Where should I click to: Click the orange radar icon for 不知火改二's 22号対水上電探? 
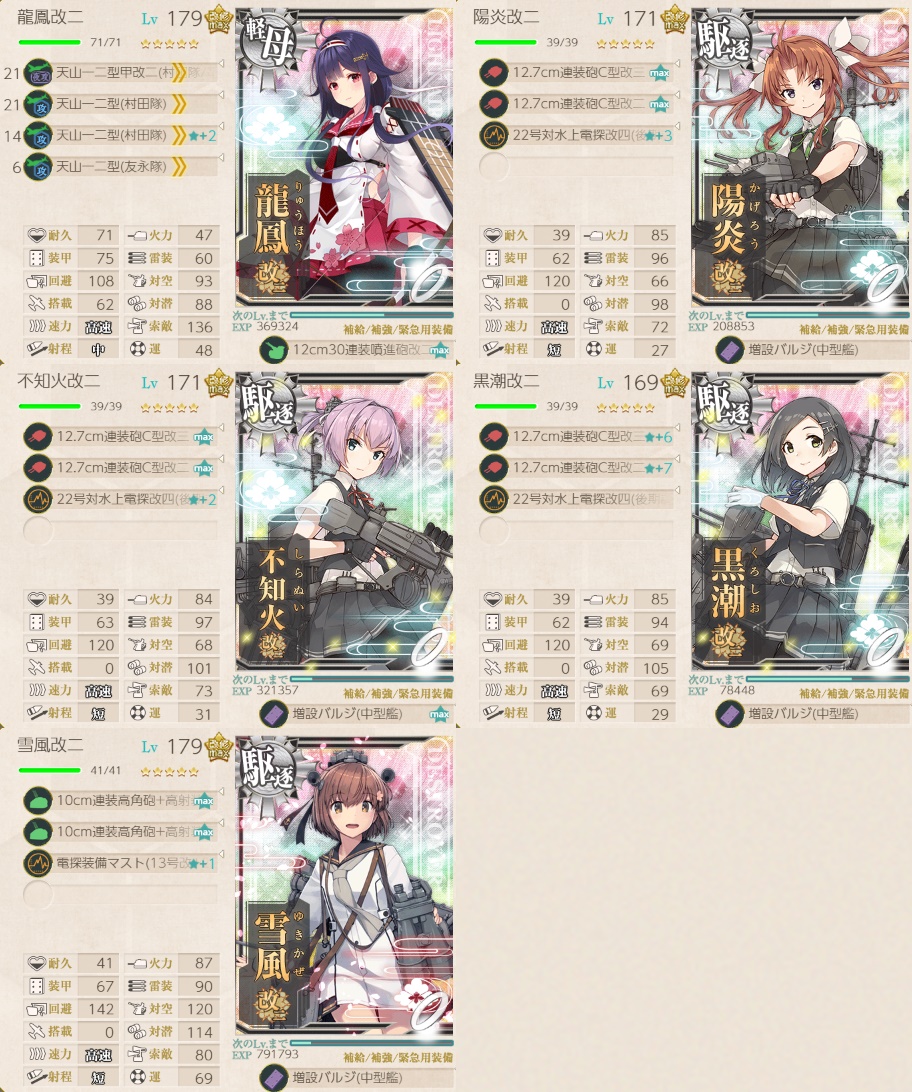pos(38,499)
